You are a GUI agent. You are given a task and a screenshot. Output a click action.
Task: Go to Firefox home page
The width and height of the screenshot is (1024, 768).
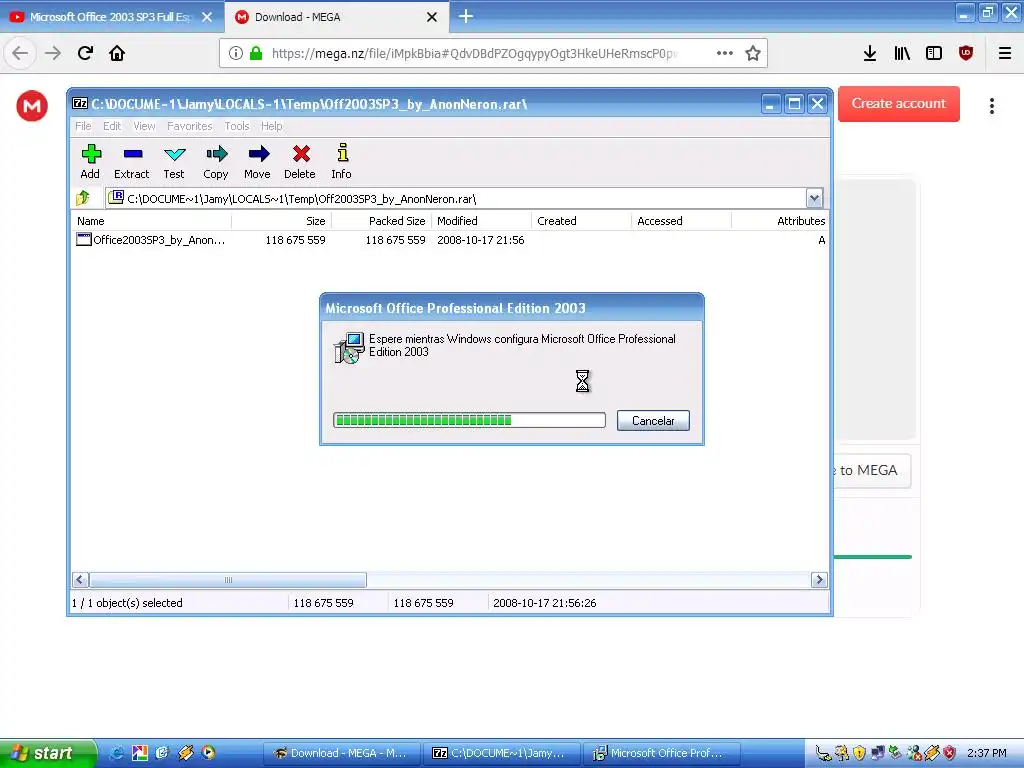[117, 53]
